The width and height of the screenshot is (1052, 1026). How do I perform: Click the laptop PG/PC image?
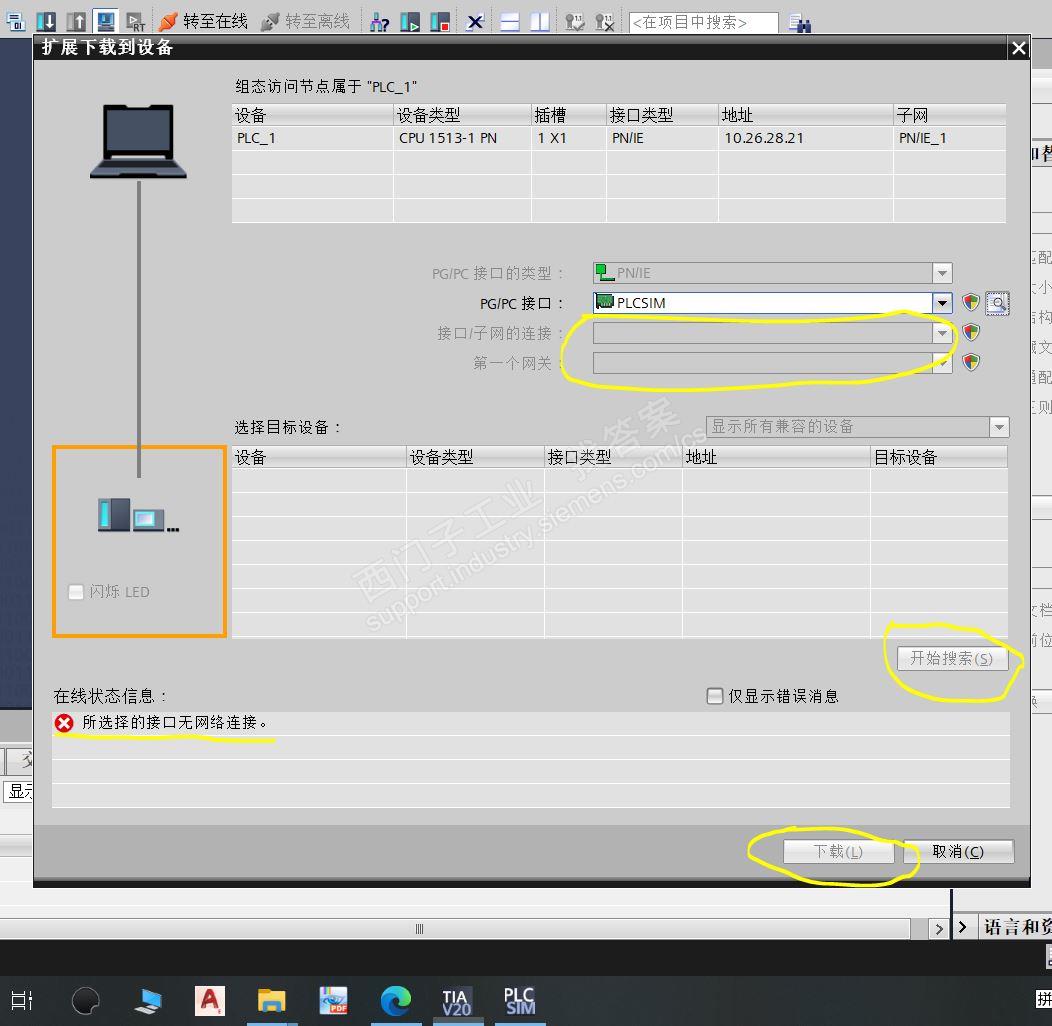coord(138,142)
